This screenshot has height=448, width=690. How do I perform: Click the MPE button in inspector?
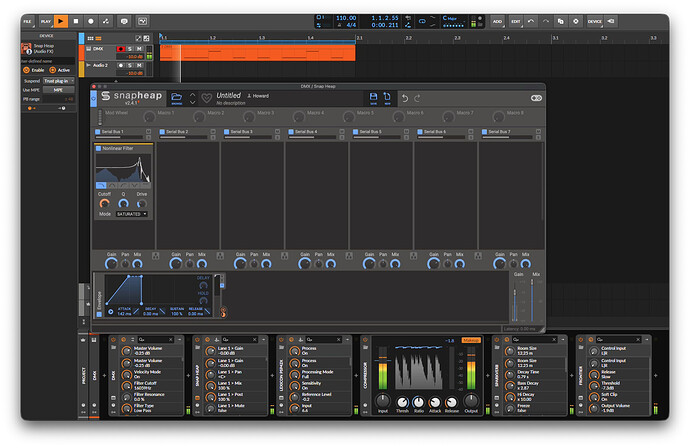58,90
